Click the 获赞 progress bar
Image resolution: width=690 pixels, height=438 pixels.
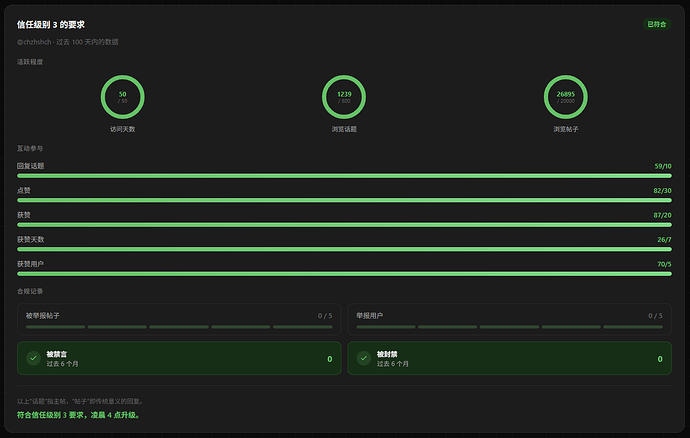344,225
